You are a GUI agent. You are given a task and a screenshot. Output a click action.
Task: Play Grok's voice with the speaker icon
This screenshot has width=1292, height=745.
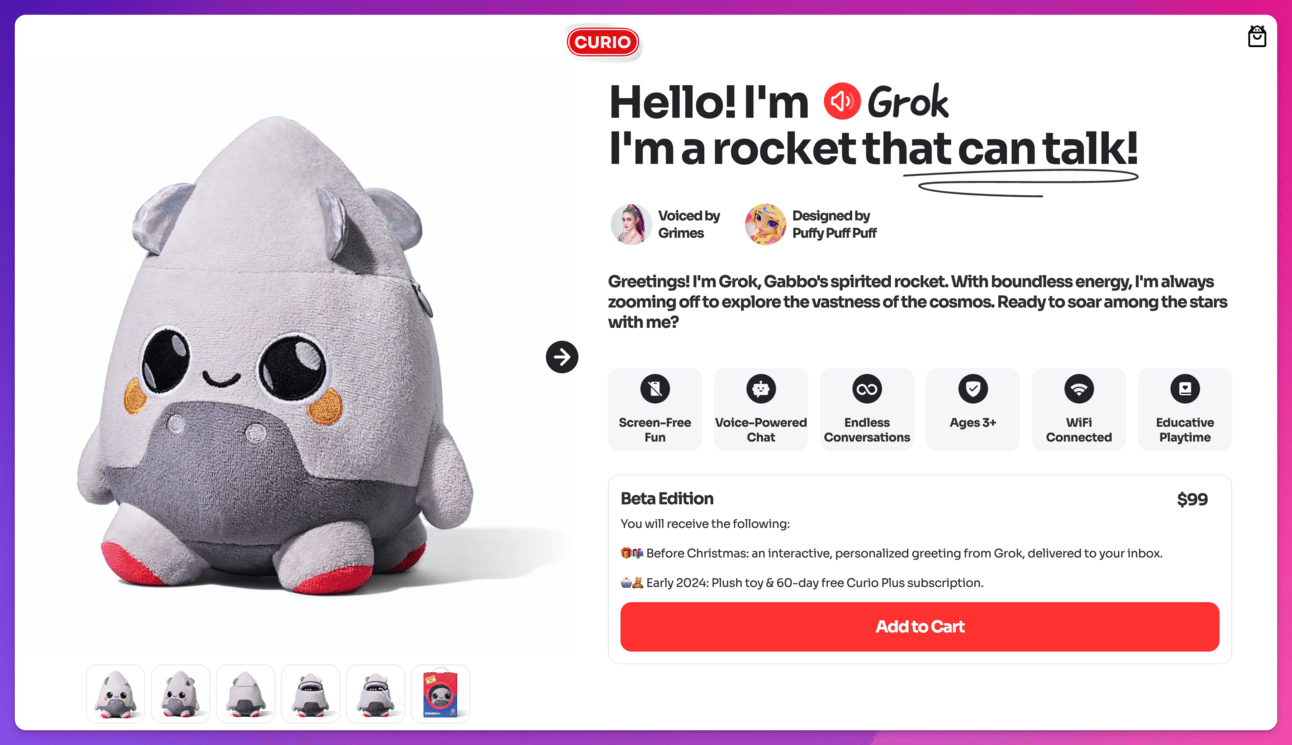(842, 101)
